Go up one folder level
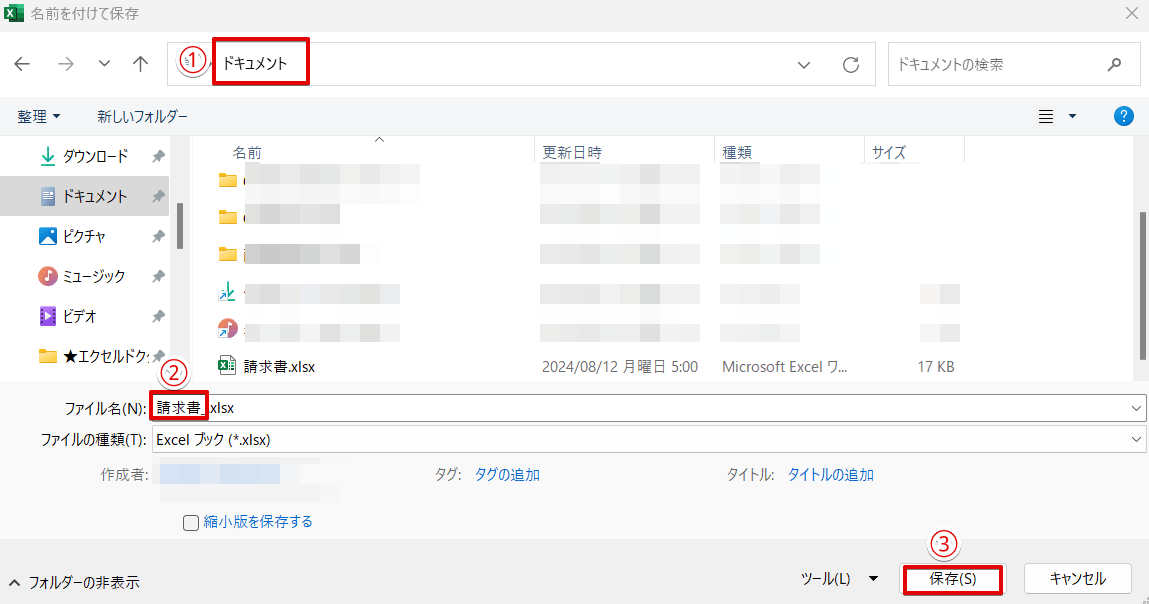1149x604 pixels. tap(139, 63)
